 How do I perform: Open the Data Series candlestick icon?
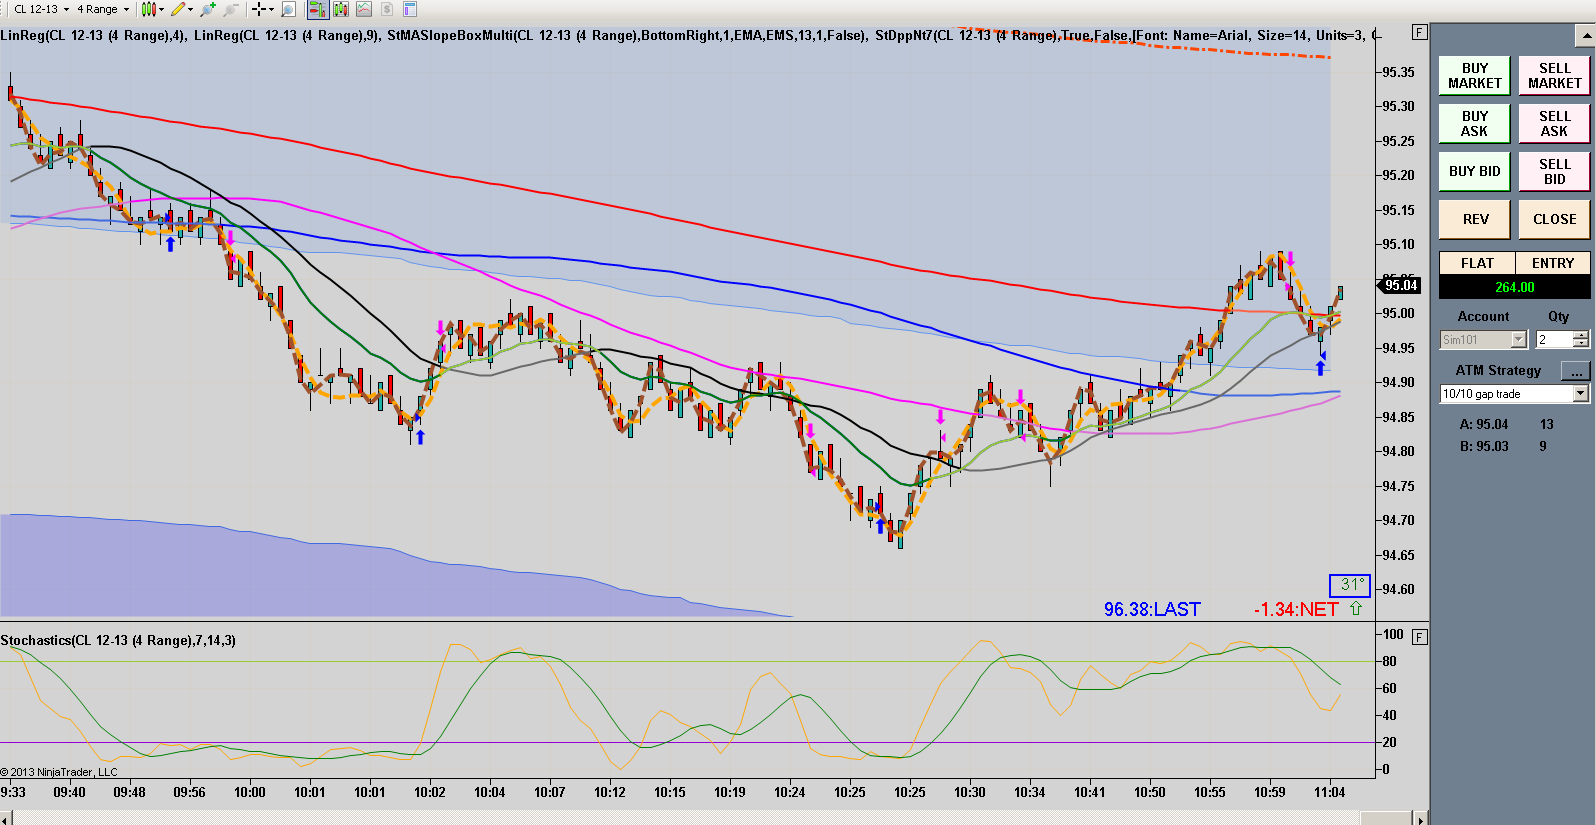[x=341, y=9]
